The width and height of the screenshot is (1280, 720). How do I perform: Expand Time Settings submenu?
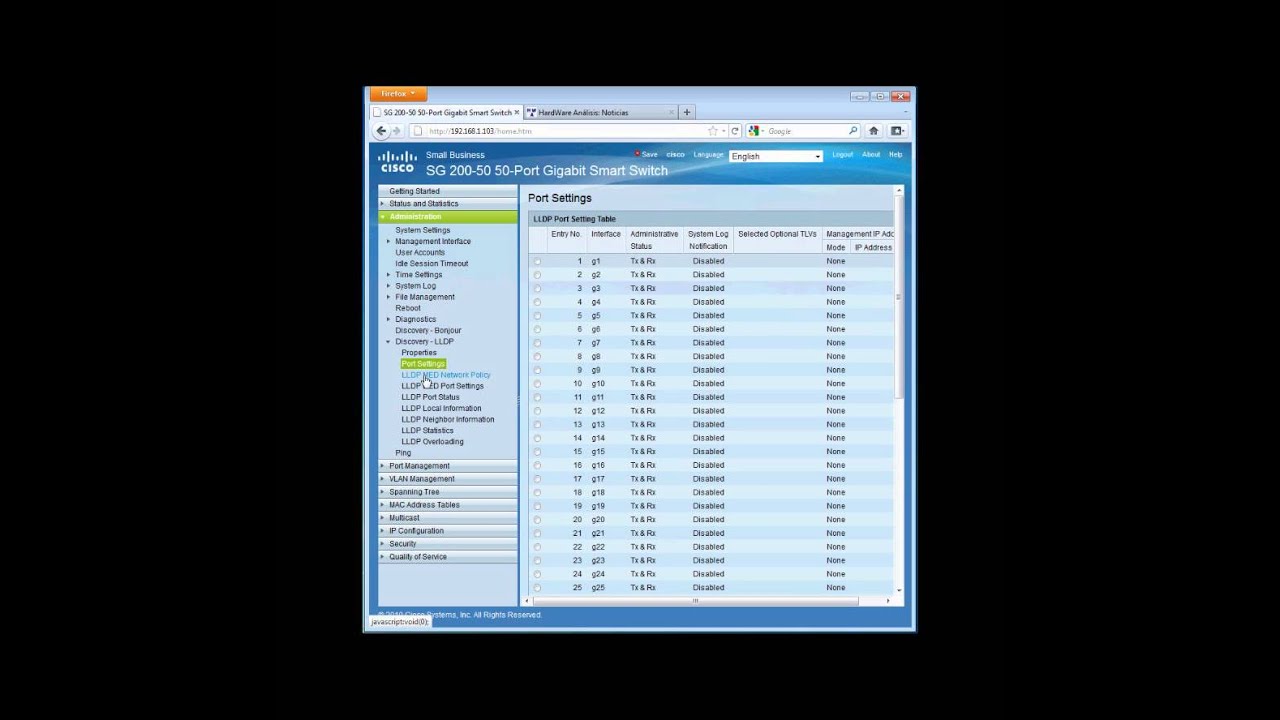click(x=418, y=275)
